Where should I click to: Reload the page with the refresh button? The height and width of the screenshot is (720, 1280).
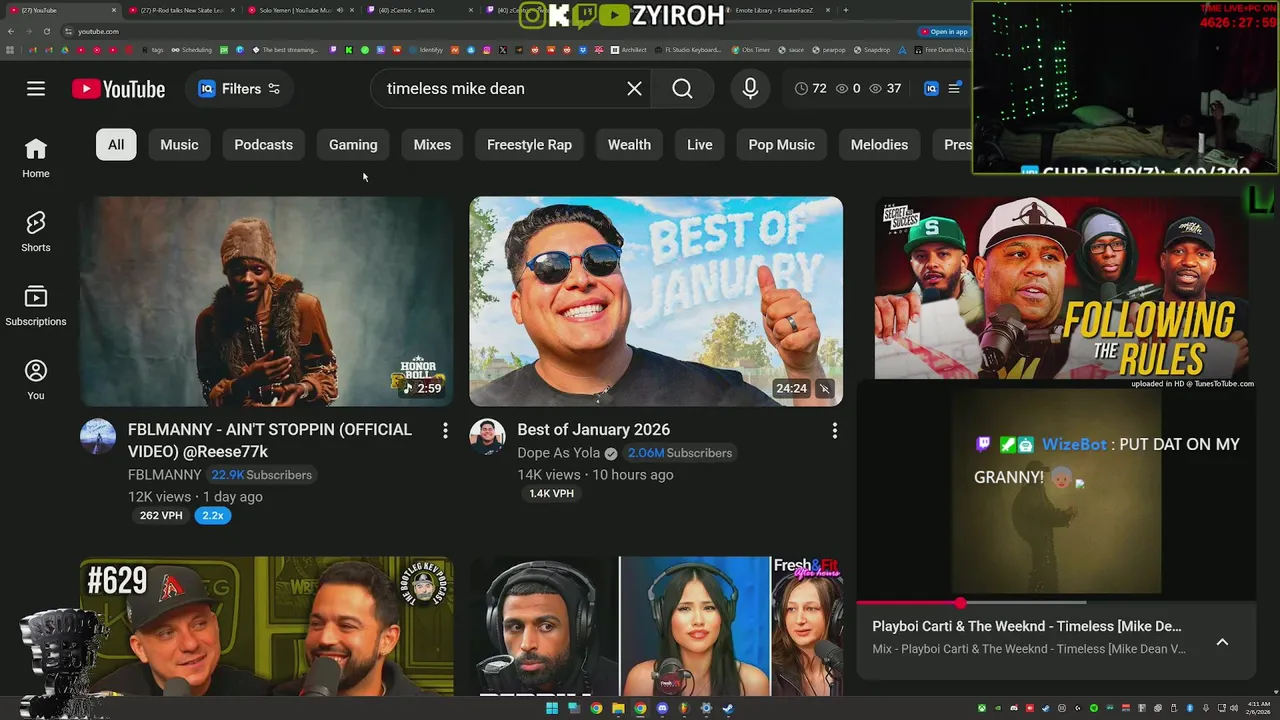46,31
